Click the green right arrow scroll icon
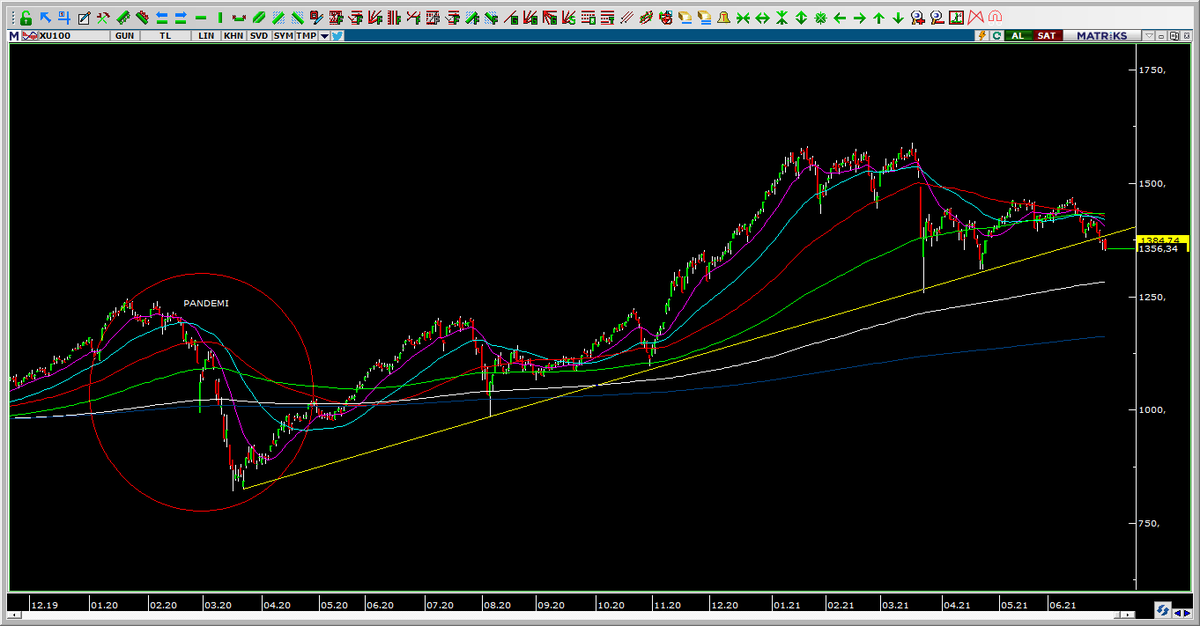Screen dimensions: 1200x626 tap(858, 16)
